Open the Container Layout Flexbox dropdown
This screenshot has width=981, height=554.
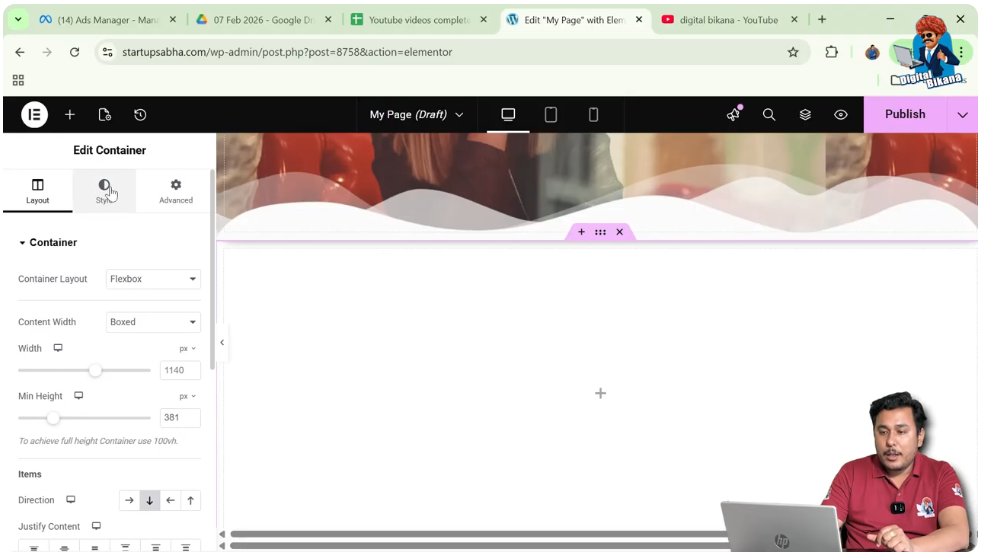point(153,279)
